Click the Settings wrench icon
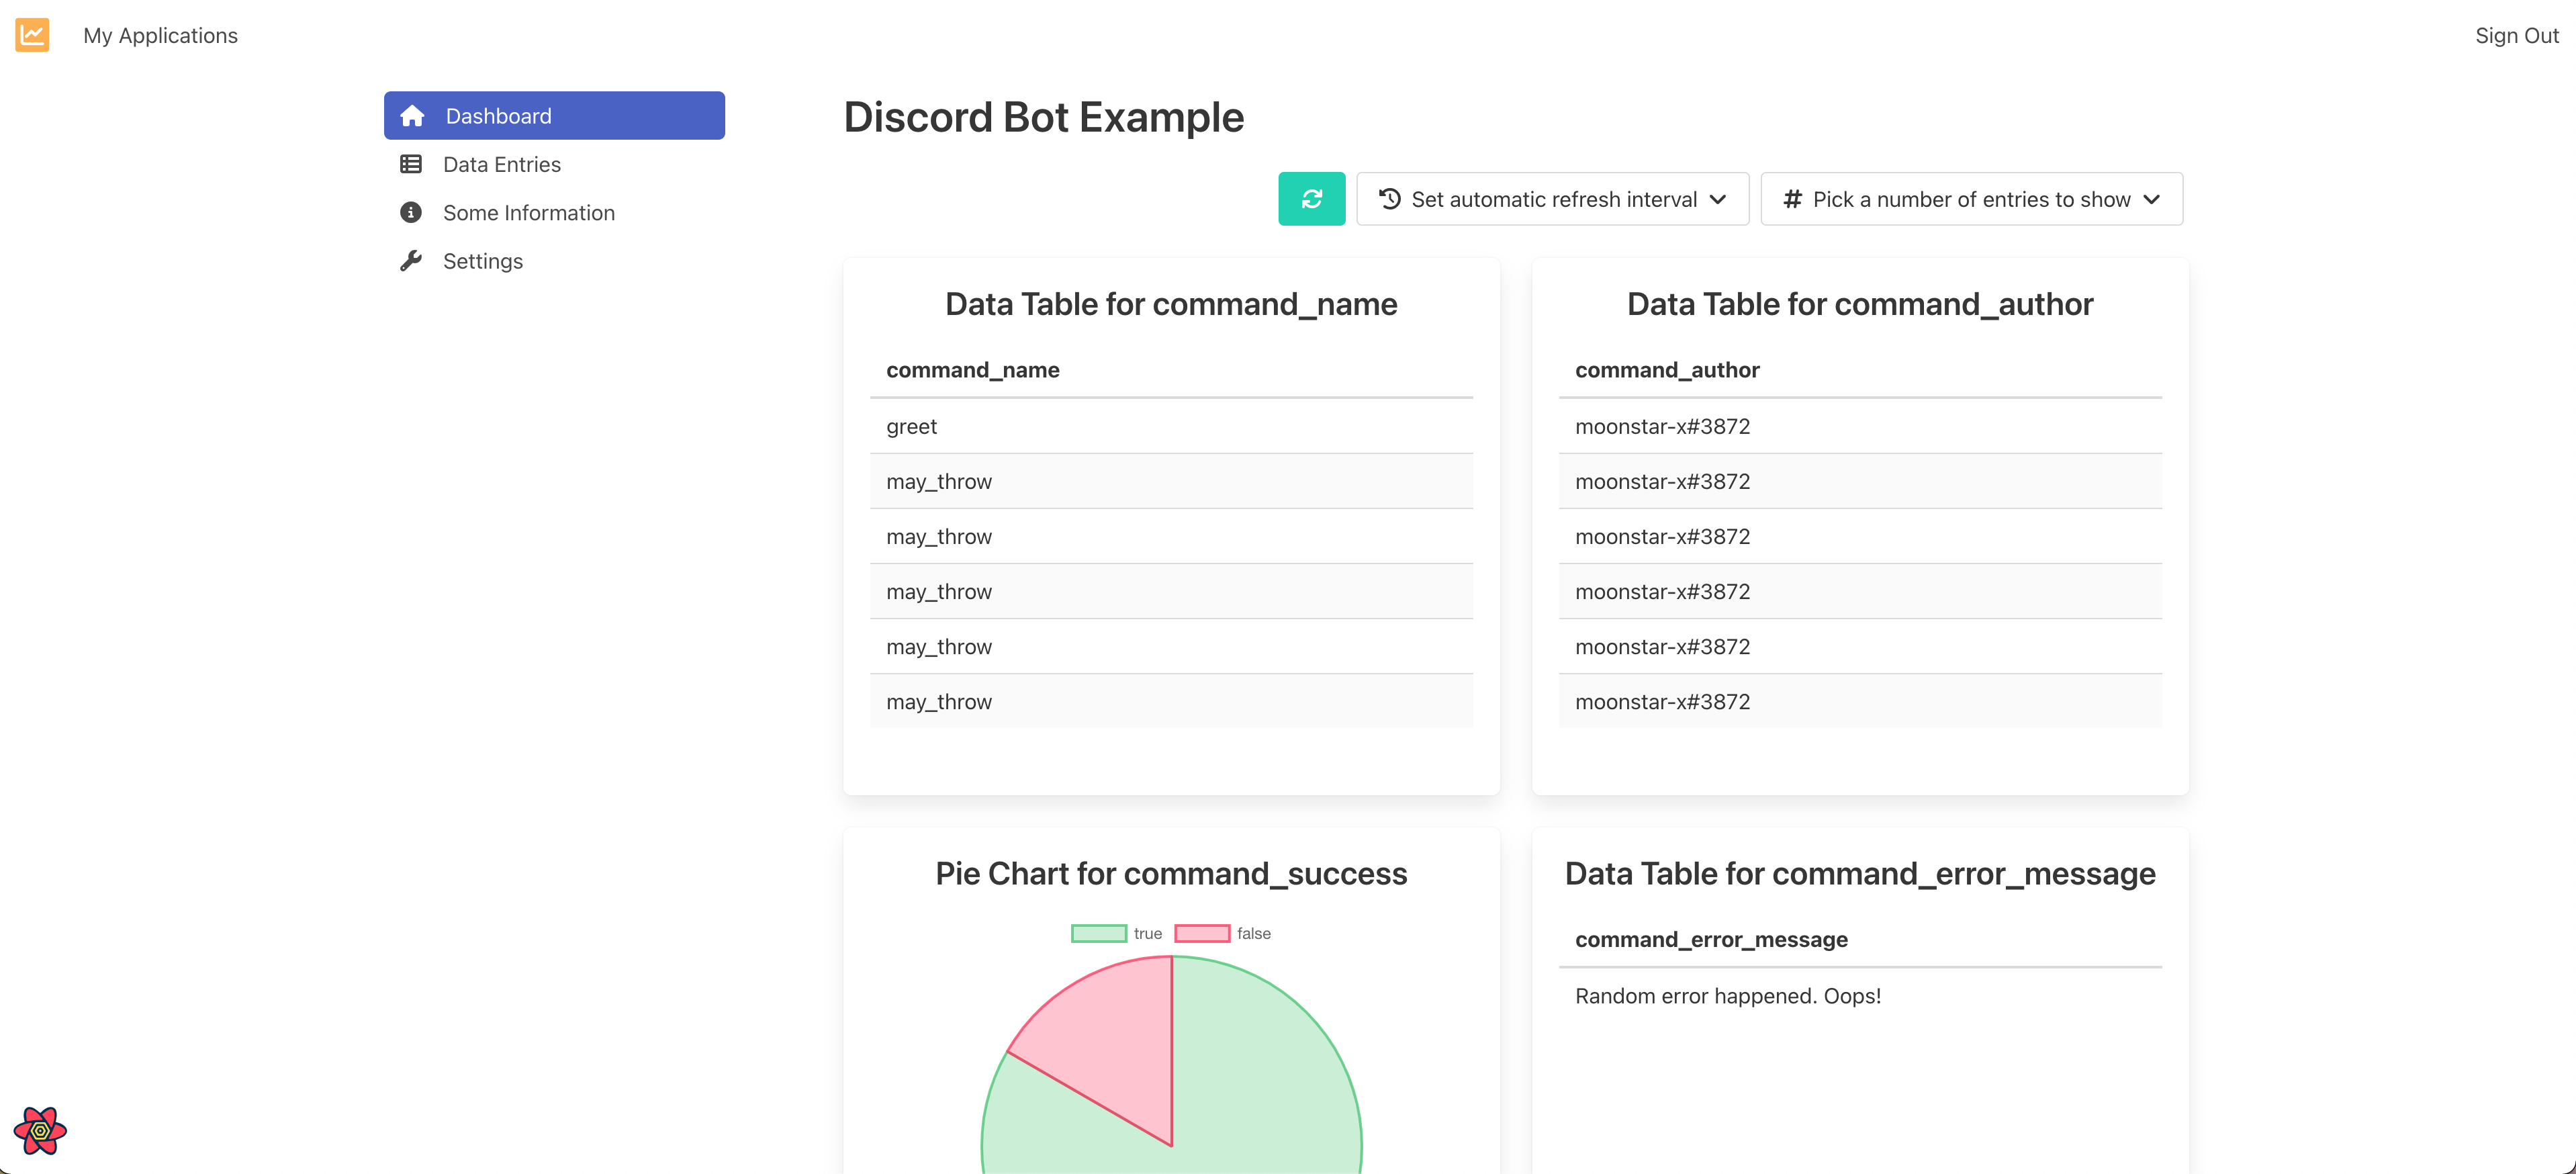This screenshot has height=1174, width=2576. click(x=411, y=261)
